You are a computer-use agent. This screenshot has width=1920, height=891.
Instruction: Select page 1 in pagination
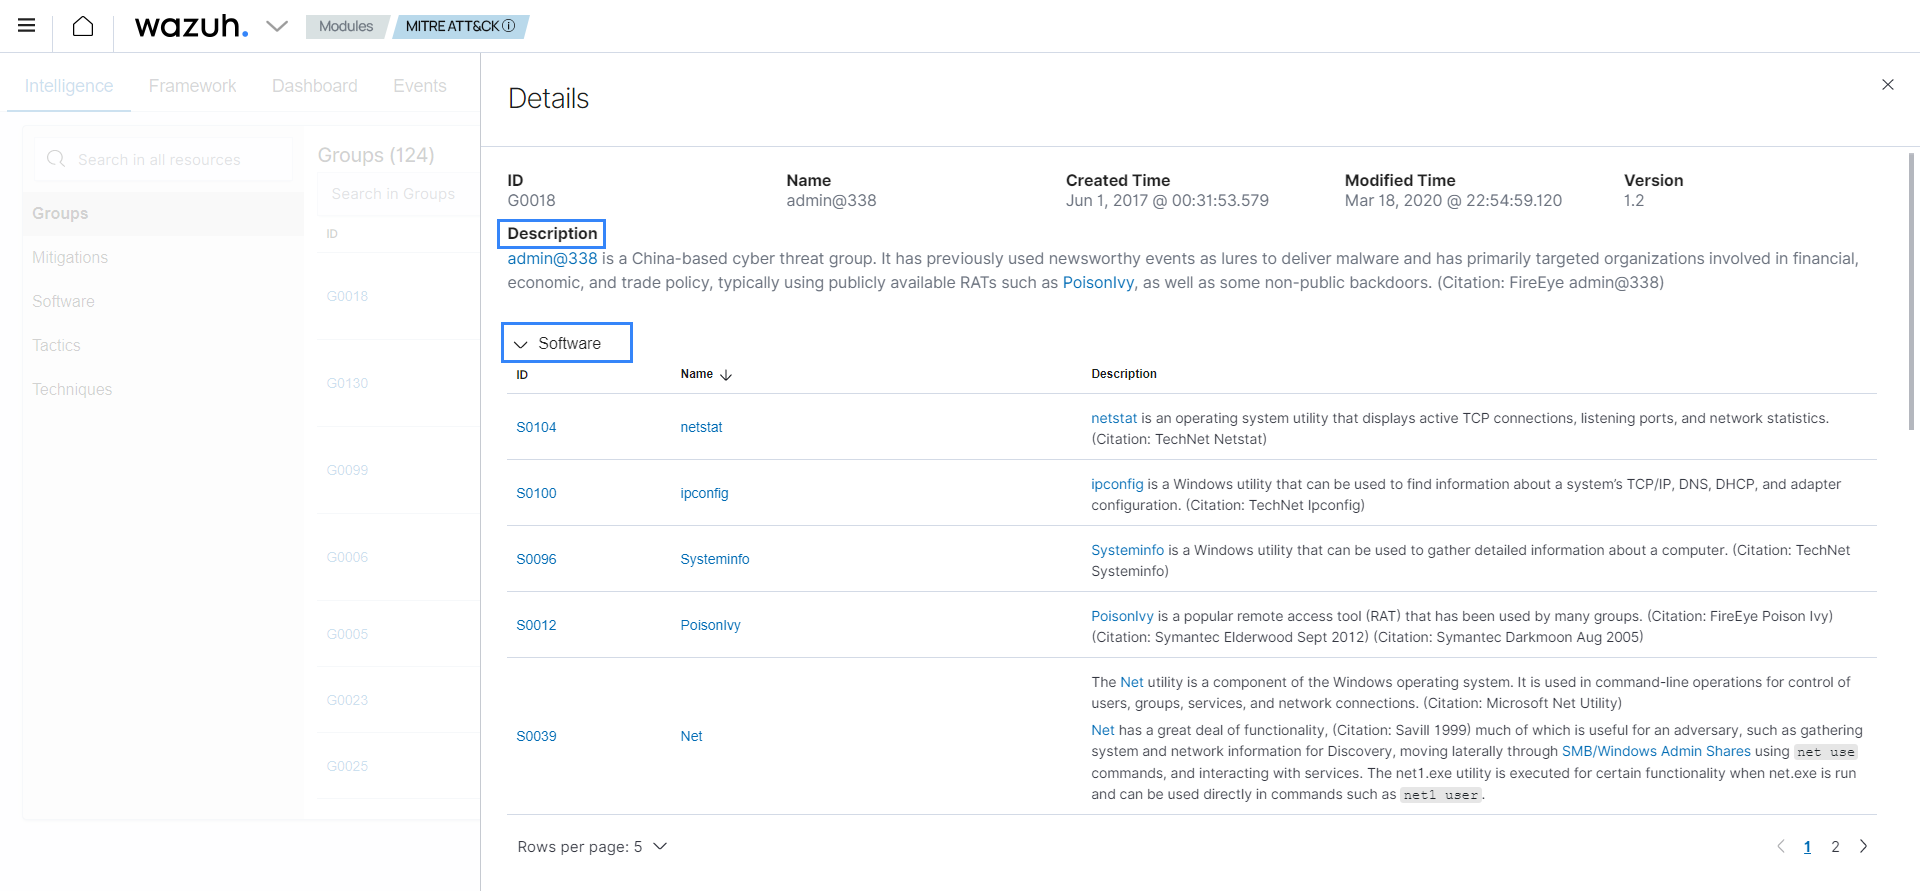tap(1807, 847)
